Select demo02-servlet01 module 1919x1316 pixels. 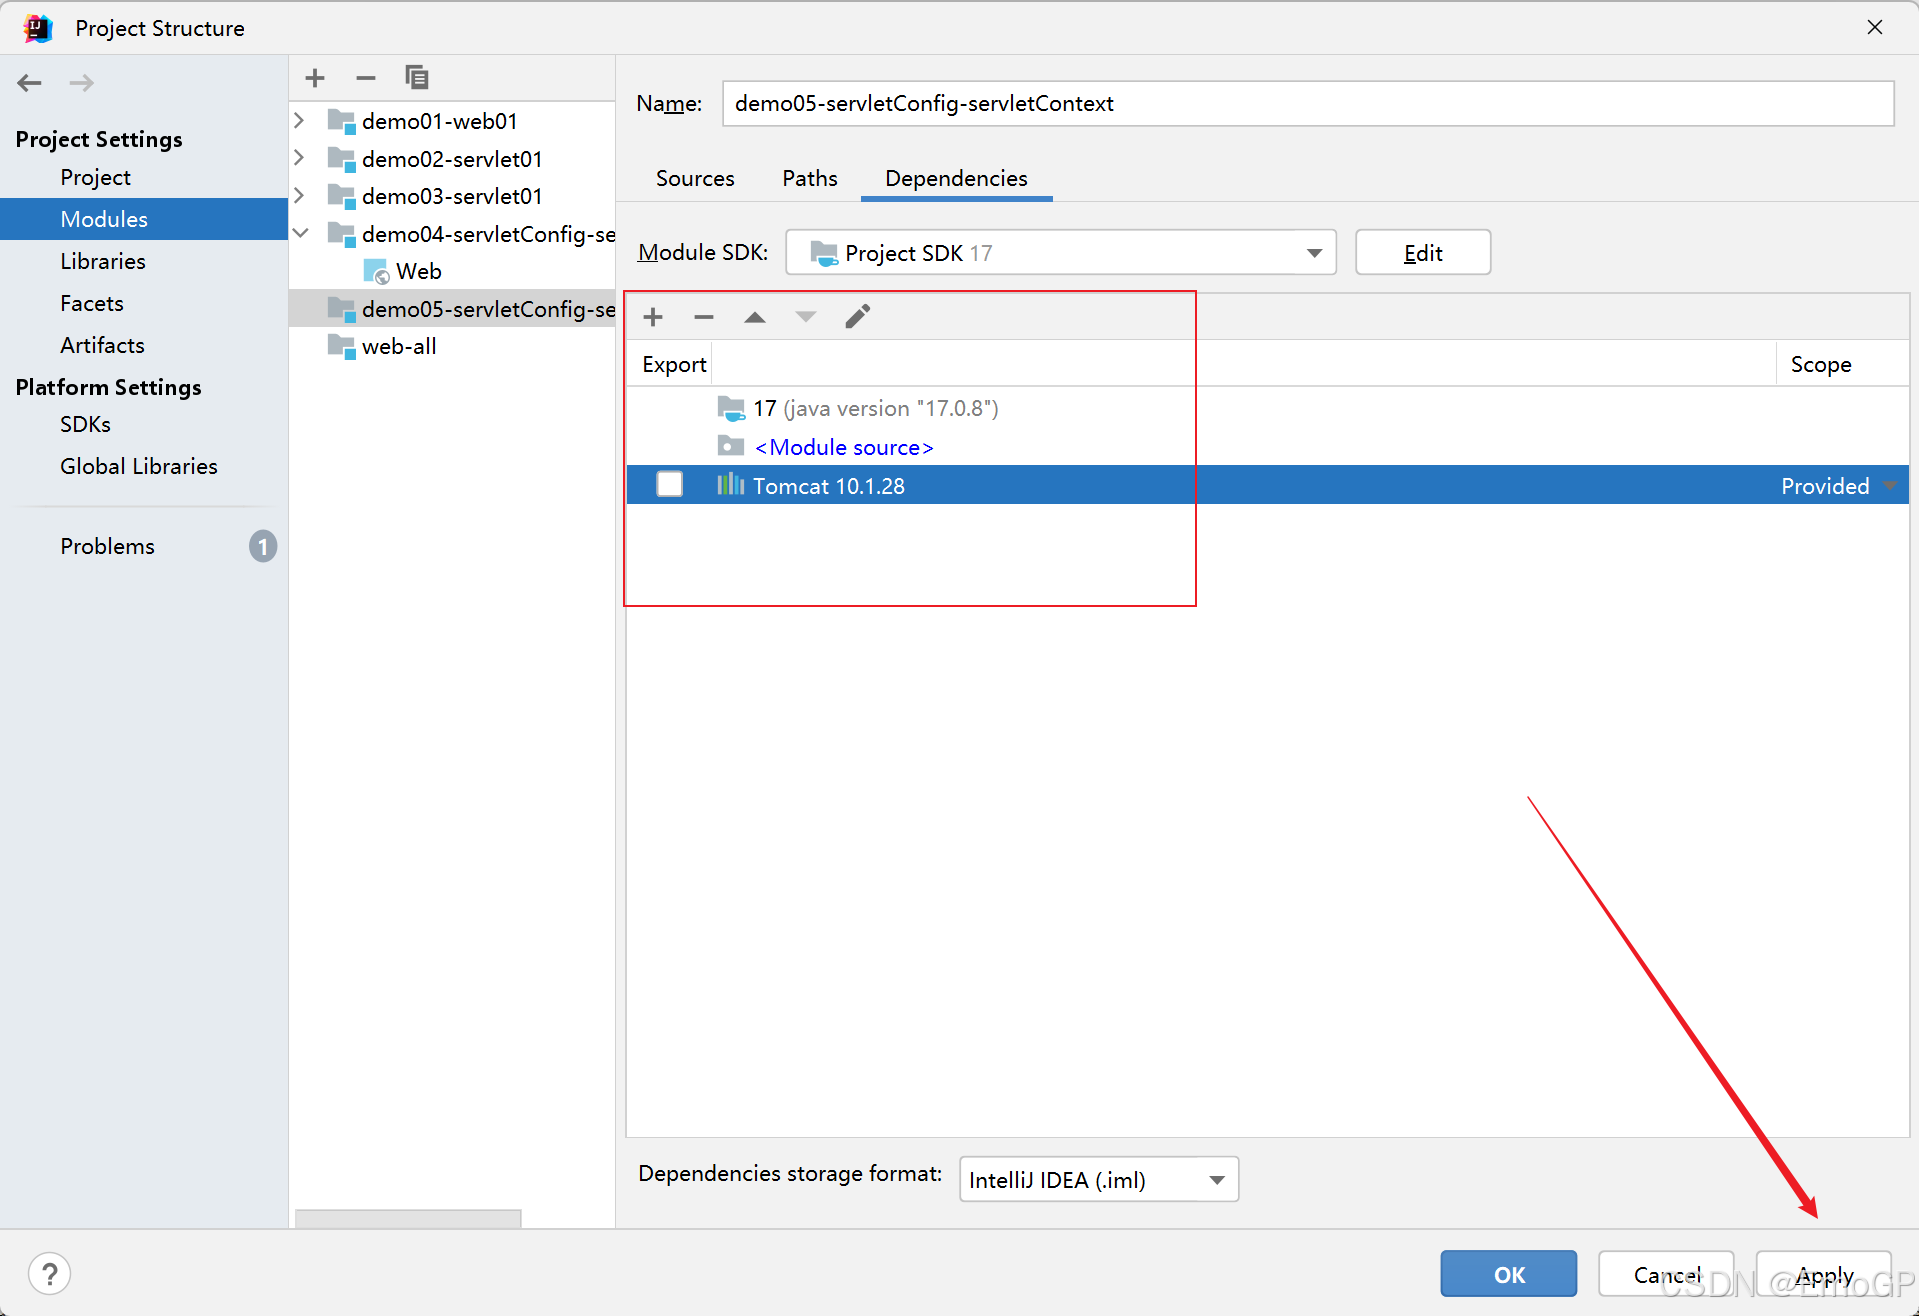[x=452, y=159]
